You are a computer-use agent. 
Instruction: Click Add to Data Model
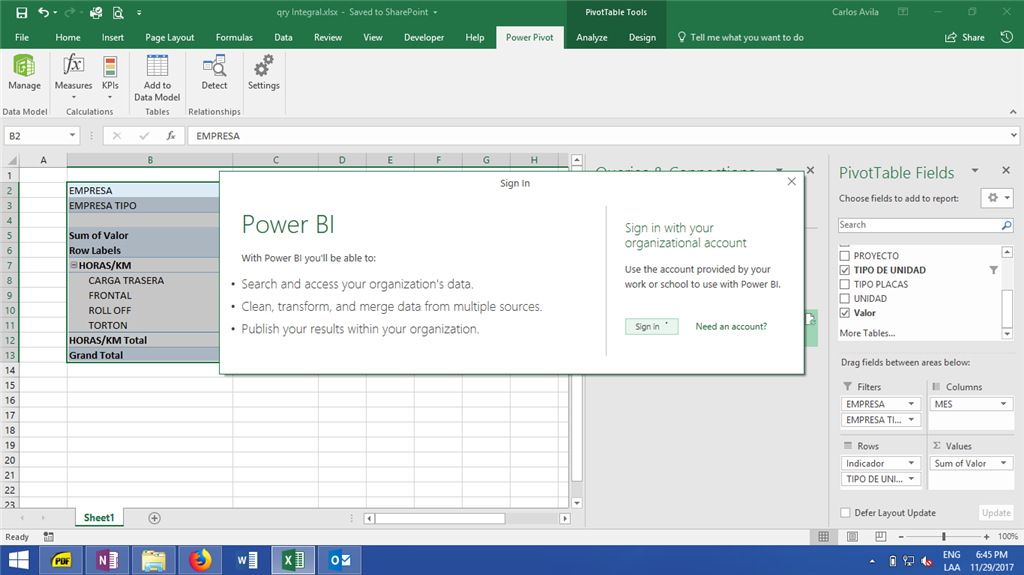[157, 78]
